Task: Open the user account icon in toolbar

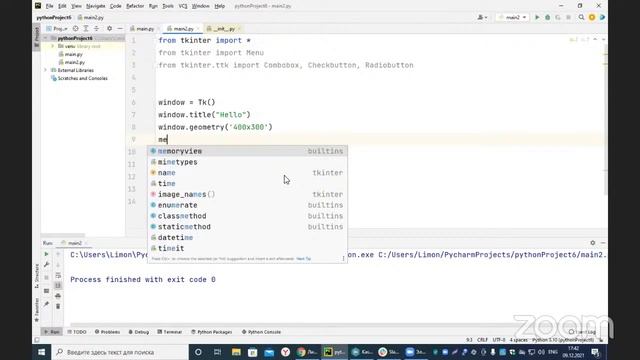Action: tap(482, 18)
